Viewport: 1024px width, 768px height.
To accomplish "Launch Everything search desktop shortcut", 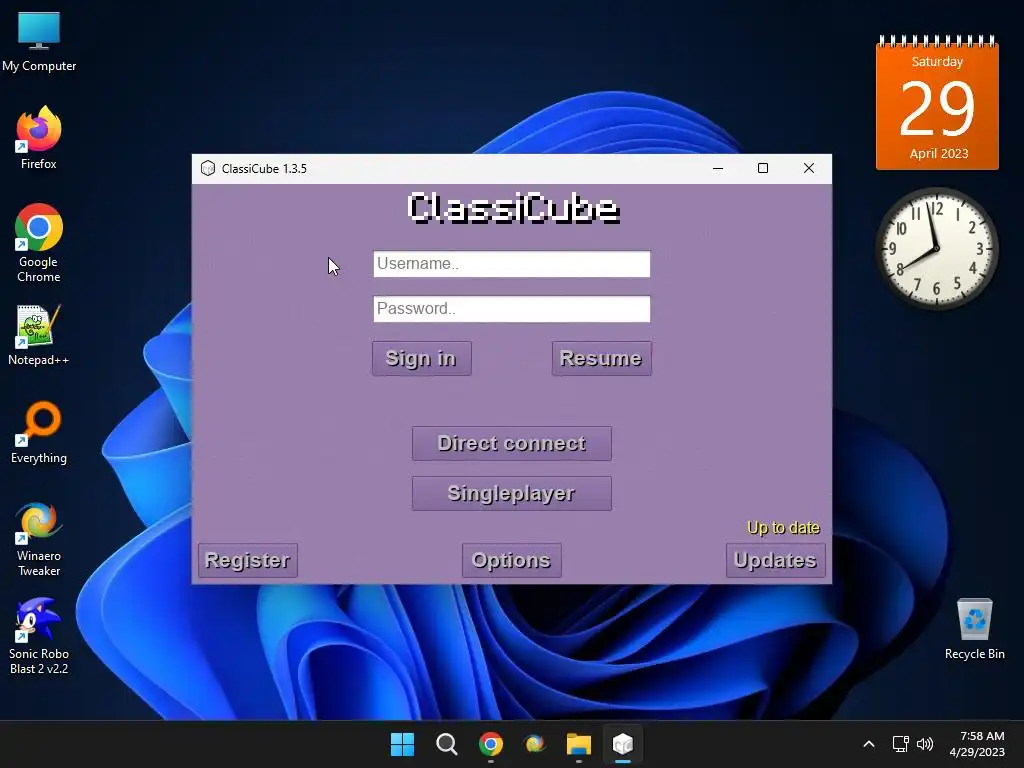I will tap(39, 432).
